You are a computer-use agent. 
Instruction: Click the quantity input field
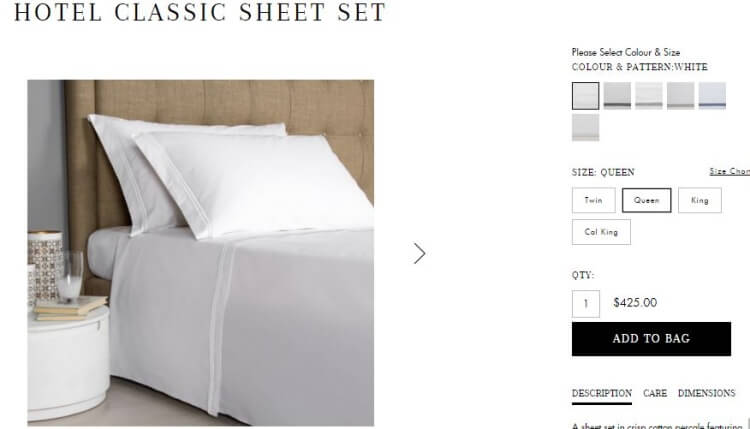(x=585, y=304)
